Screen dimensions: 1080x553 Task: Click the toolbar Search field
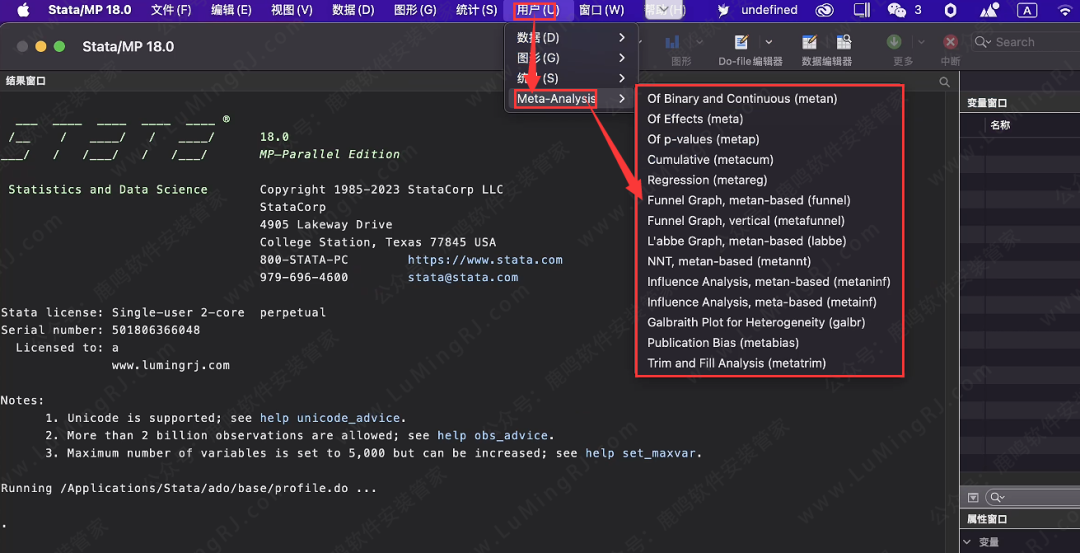coord(1020,42)
